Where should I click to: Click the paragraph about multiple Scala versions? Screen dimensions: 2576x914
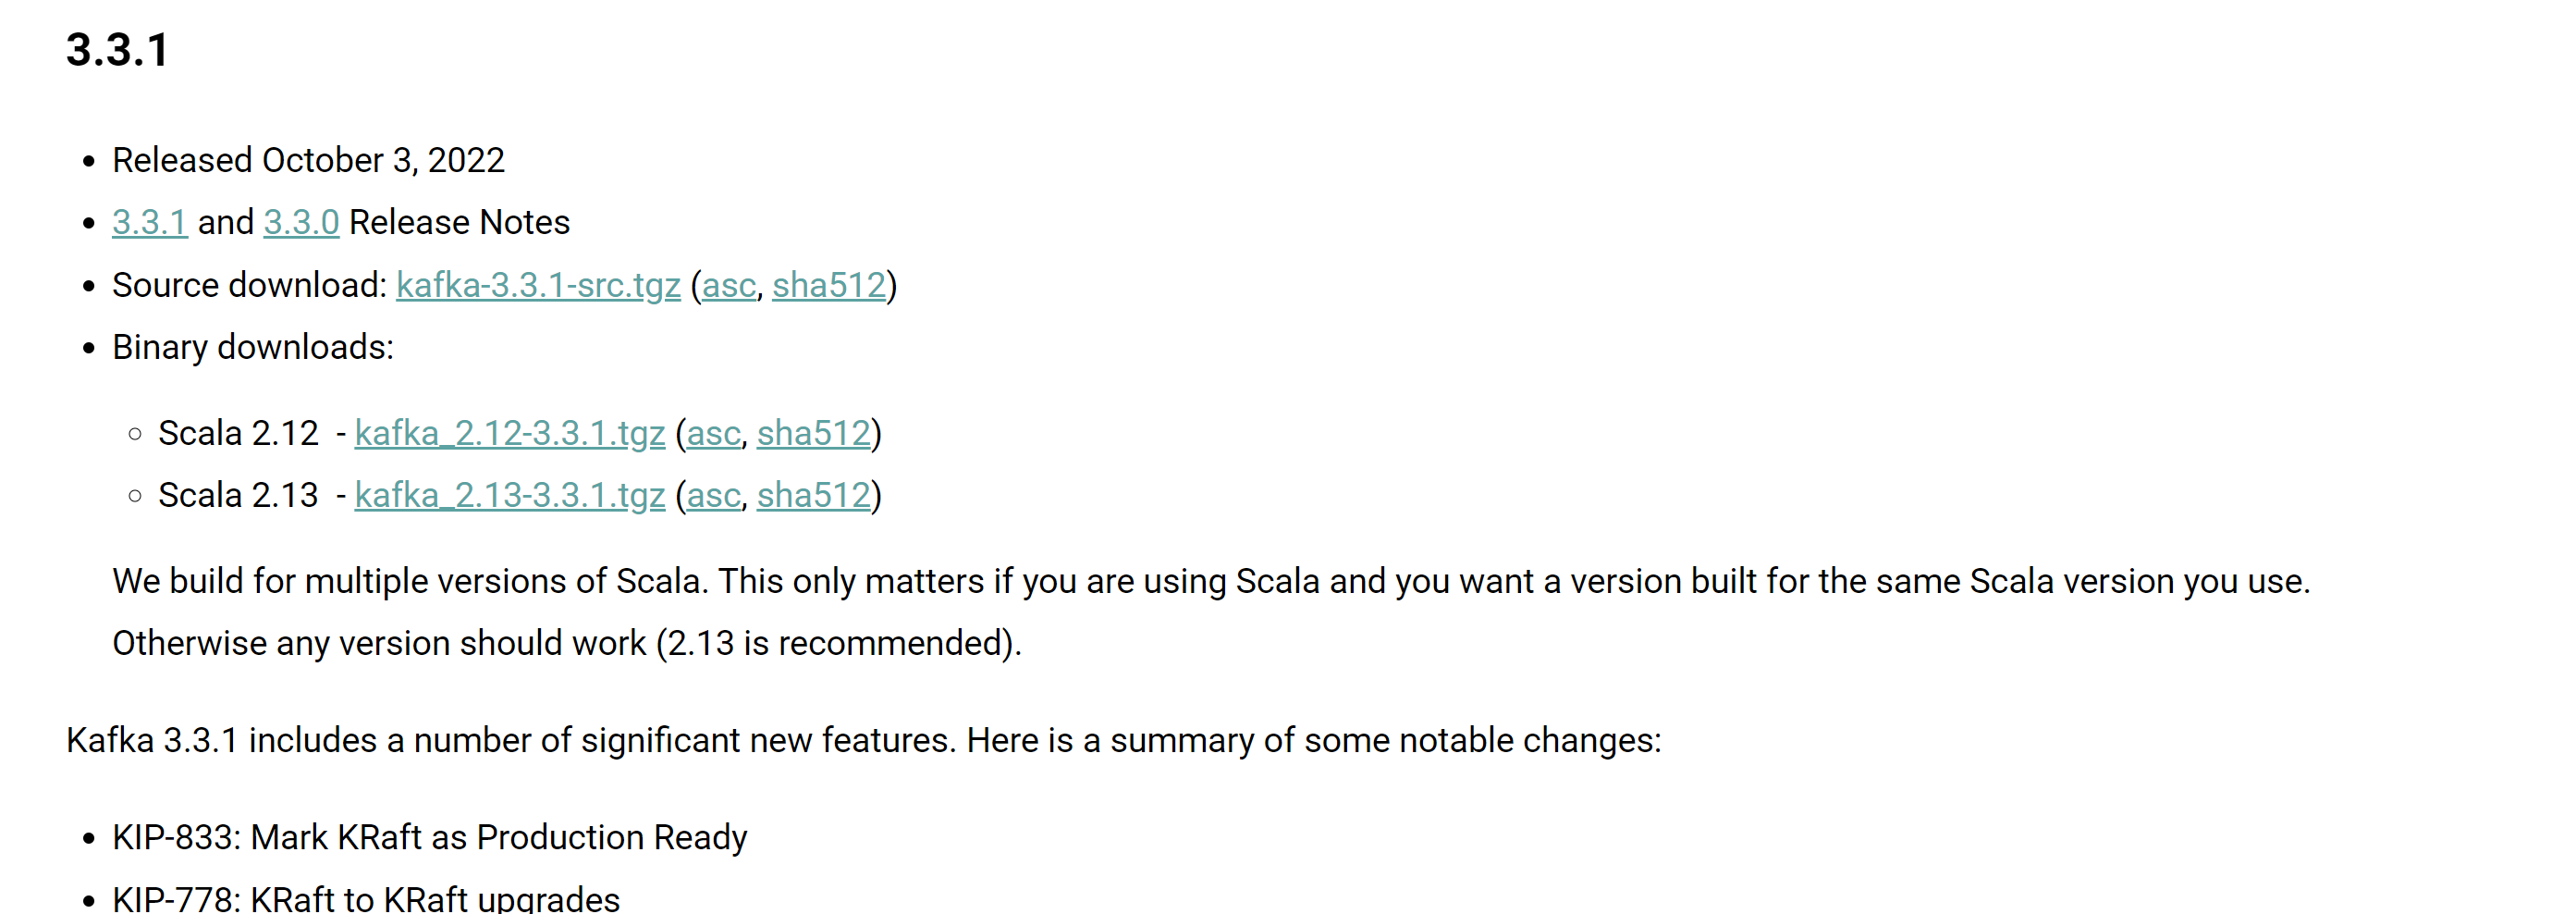click(x=1210, y=581)
